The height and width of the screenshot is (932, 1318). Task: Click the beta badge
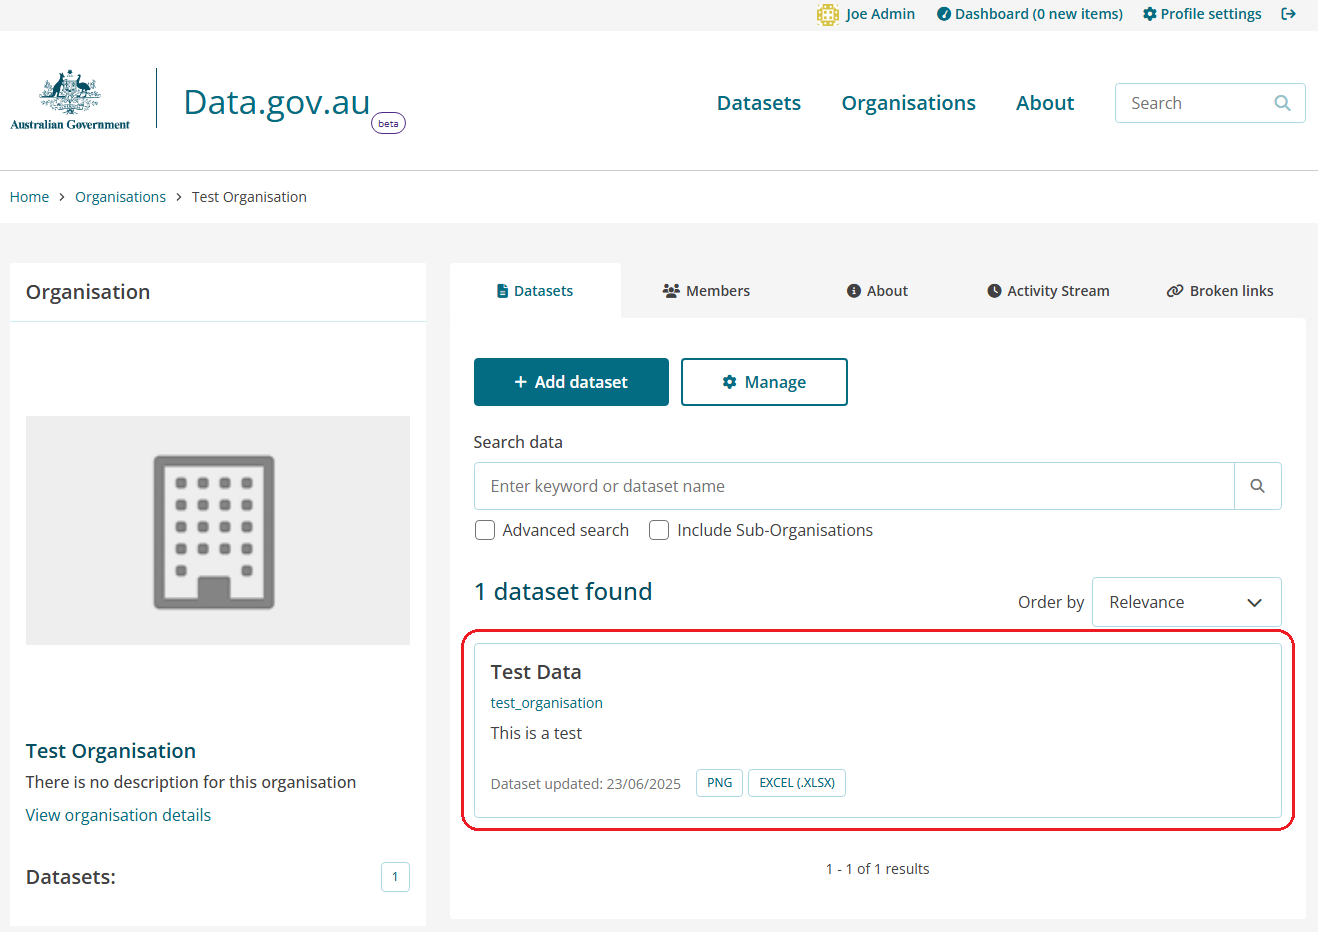point(388,123)
